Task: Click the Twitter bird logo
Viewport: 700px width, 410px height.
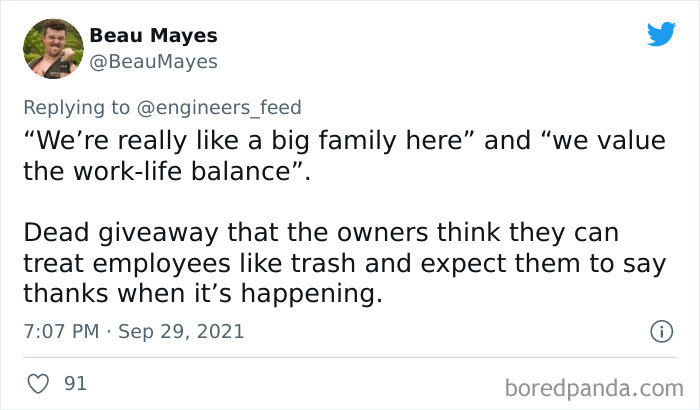Action: pyautogui.click(x=661, y=35)
